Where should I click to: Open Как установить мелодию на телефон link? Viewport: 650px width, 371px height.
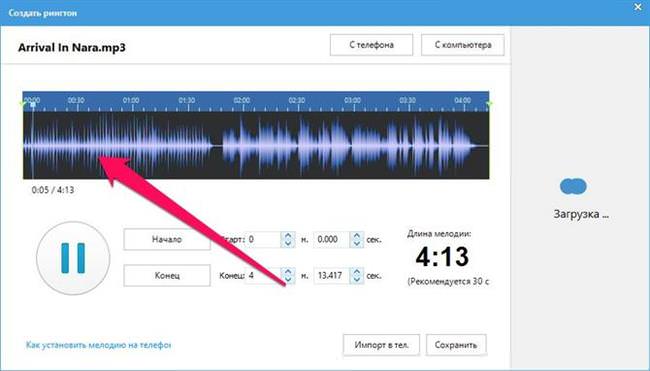[x=99, y=345]
